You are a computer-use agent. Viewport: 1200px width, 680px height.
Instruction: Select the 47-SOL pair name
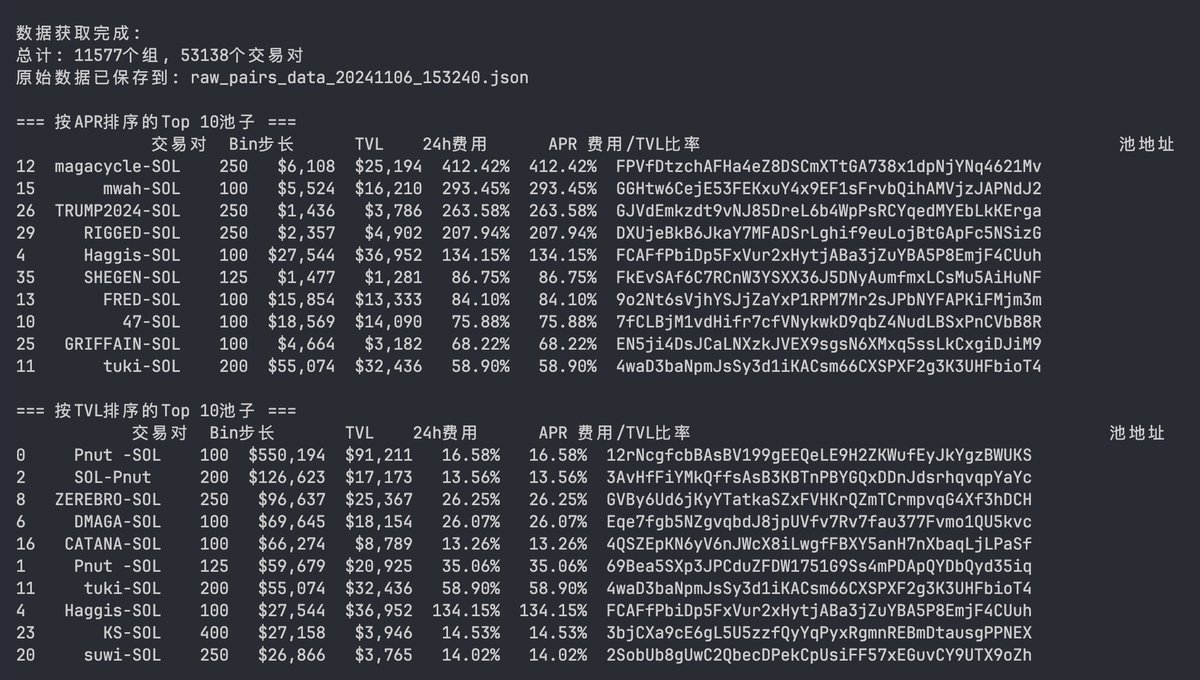pos(153,321)
